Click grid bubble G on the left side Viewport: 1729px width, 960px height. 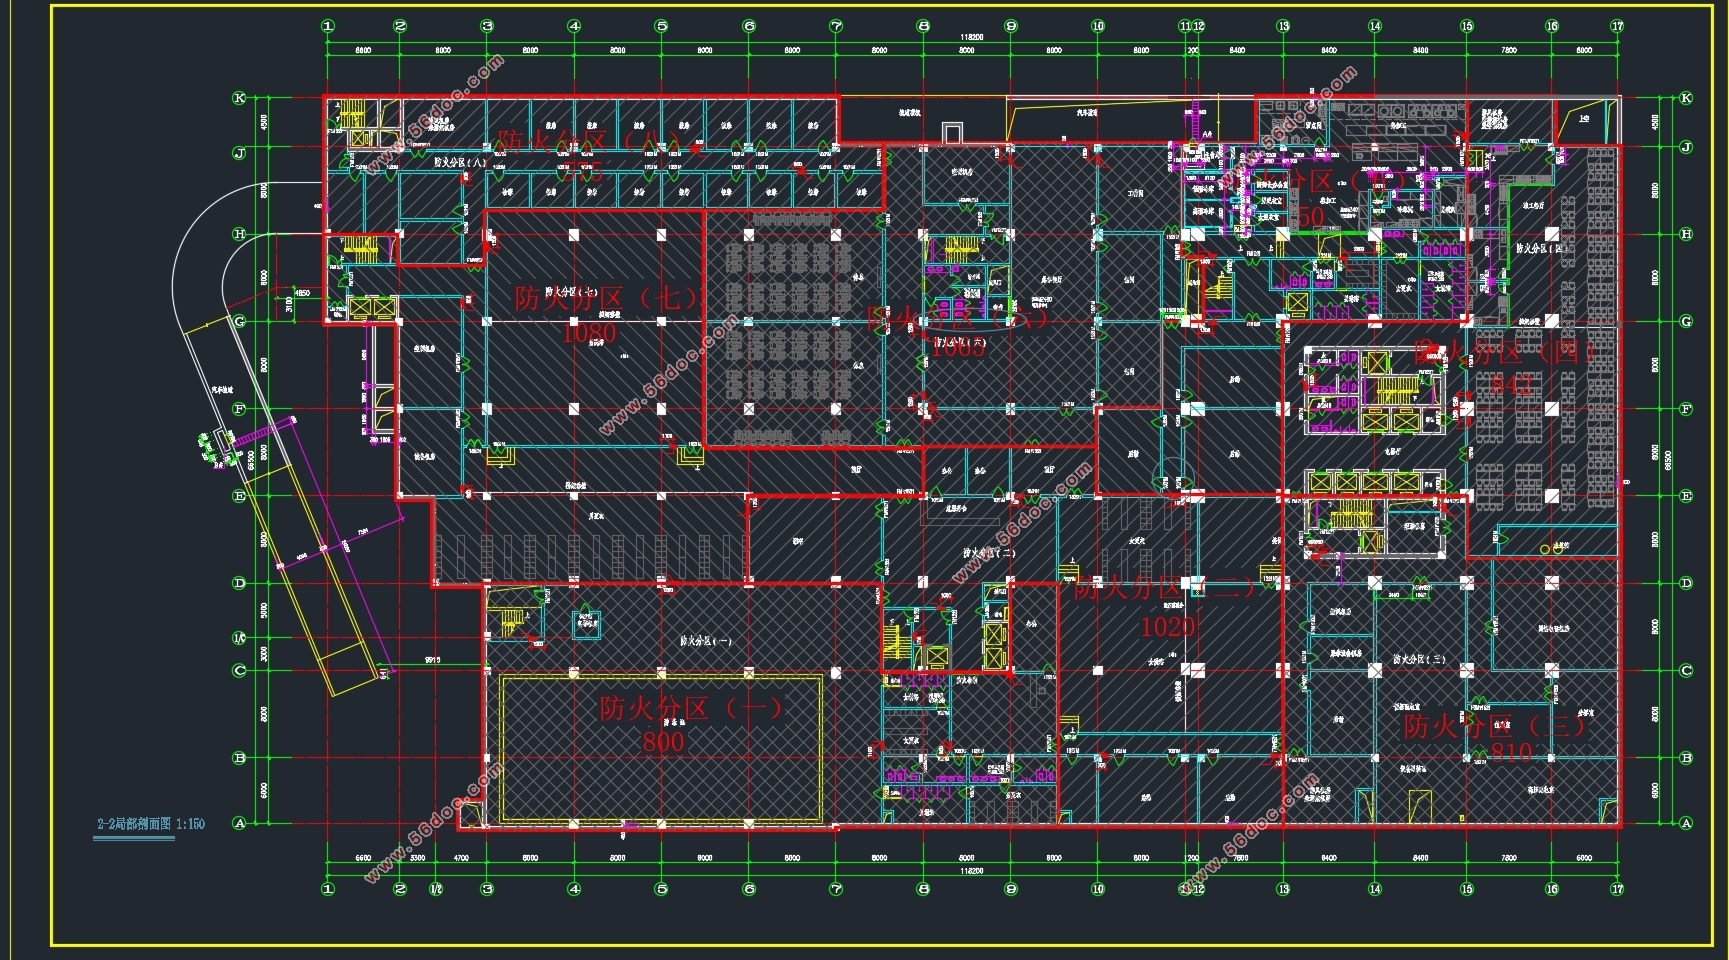(x=239, y=321)
